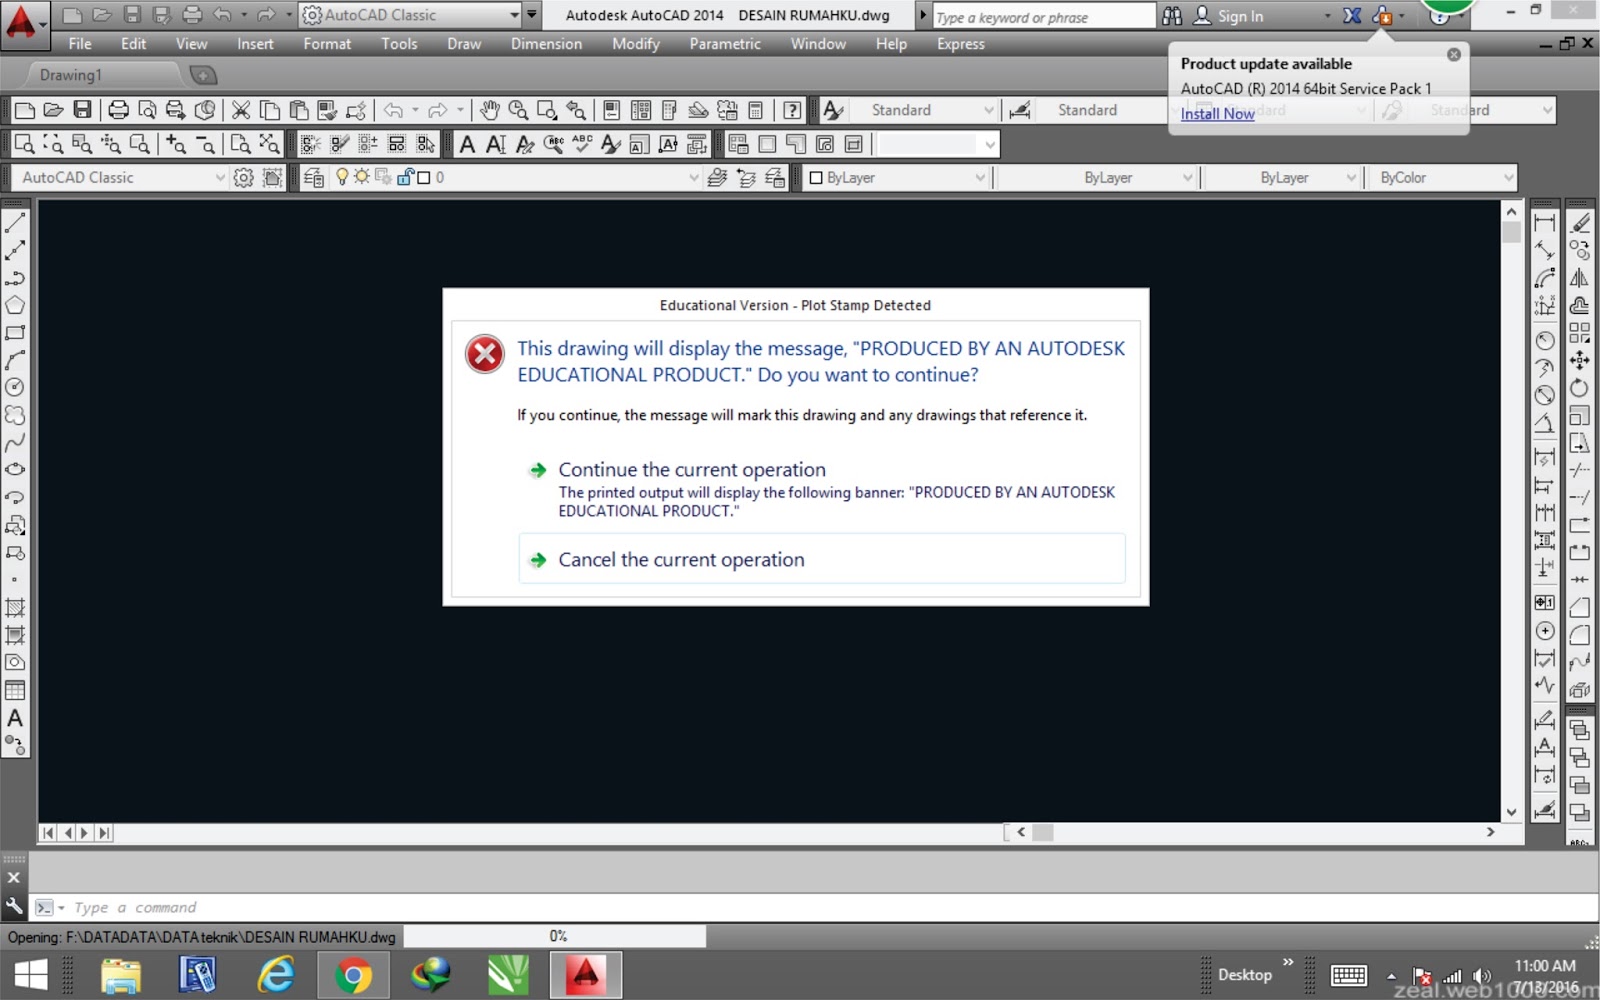The image size is (1600, 1000).
Task: Click the Workspace Settings gear icon
Action: coord(243,177)
